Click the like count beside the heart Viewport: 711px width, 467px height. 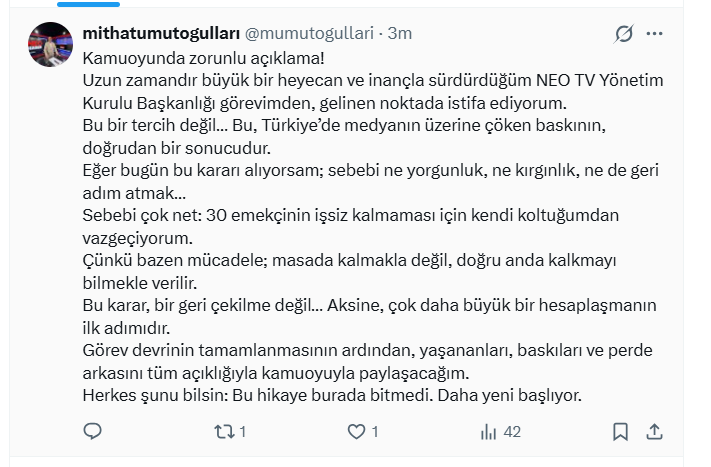click(374, 432)
